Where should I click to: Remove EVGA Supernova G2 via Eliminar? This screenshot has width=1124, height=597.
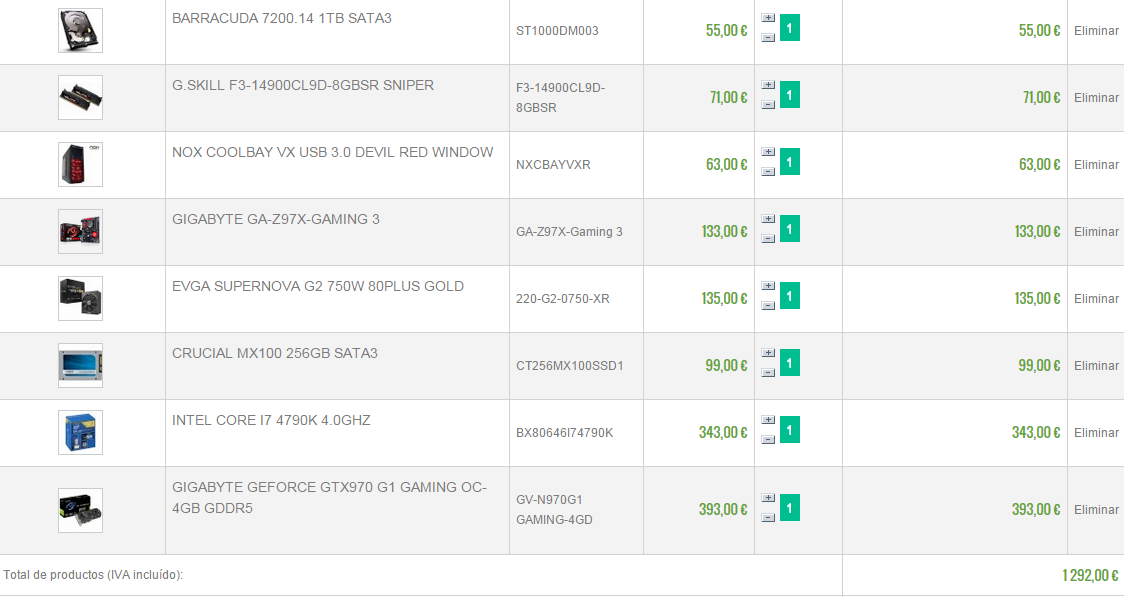click(x=1096, y=299)
